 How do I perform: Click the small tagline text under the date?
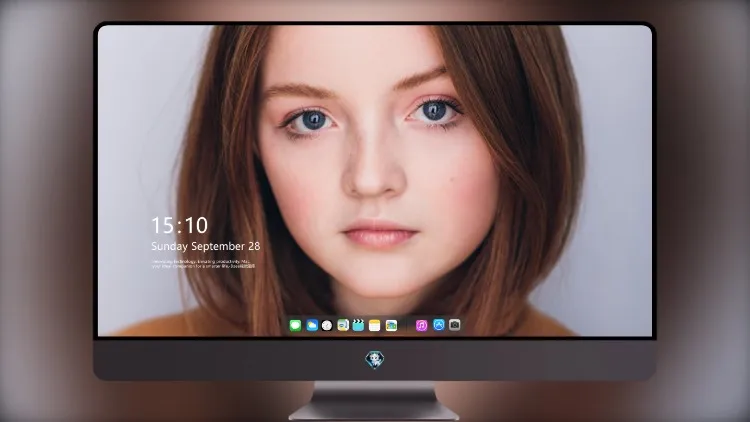click(203, 264)
